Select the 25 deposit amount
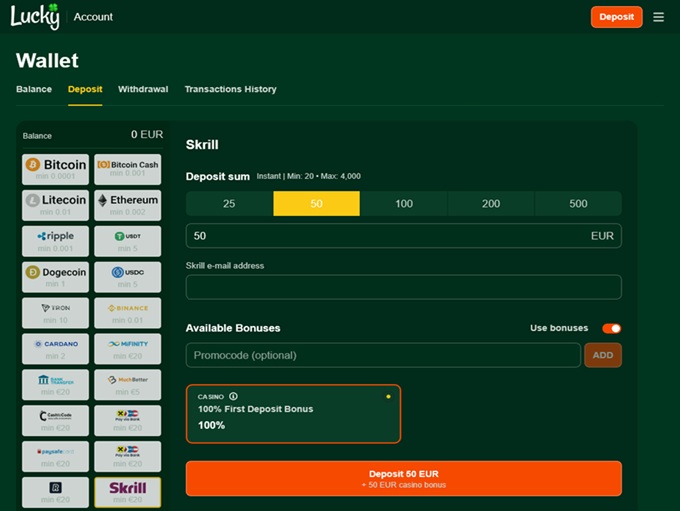 (x=229, y=204)
